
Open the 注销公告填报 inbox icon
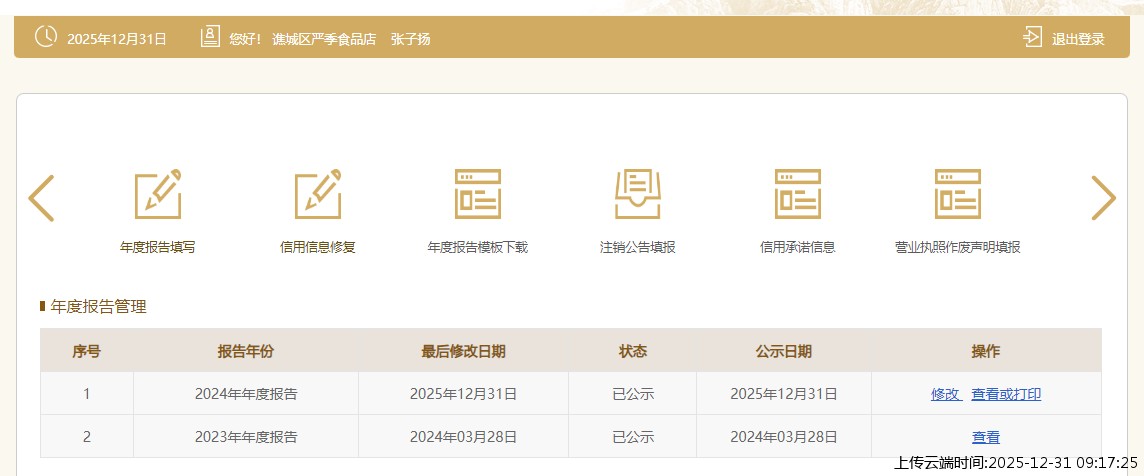(x=638, y=194)
